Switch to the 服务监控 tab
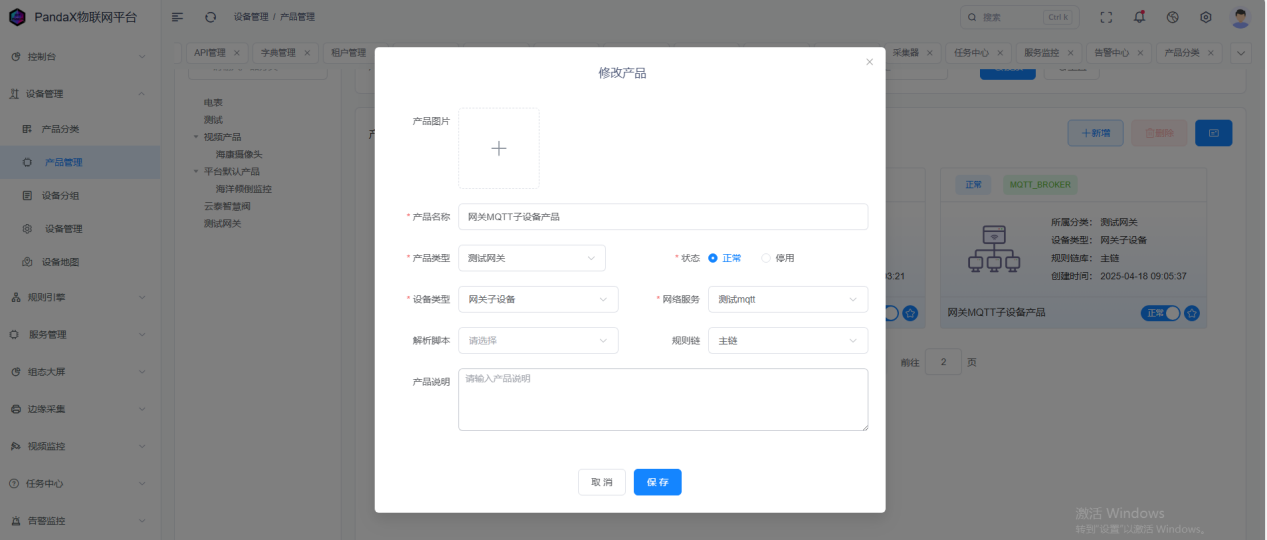 1042,53
